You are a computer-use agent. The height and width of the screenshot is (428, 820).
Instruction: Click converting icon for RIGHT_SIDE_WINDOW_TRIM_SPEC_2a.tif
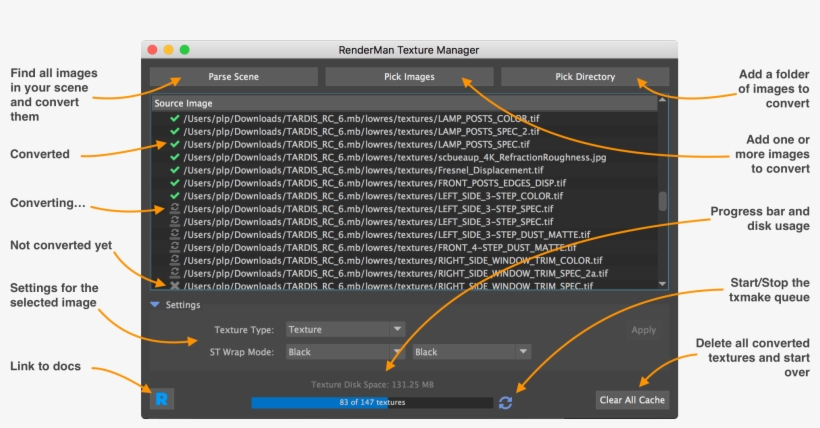coord(175,273)
